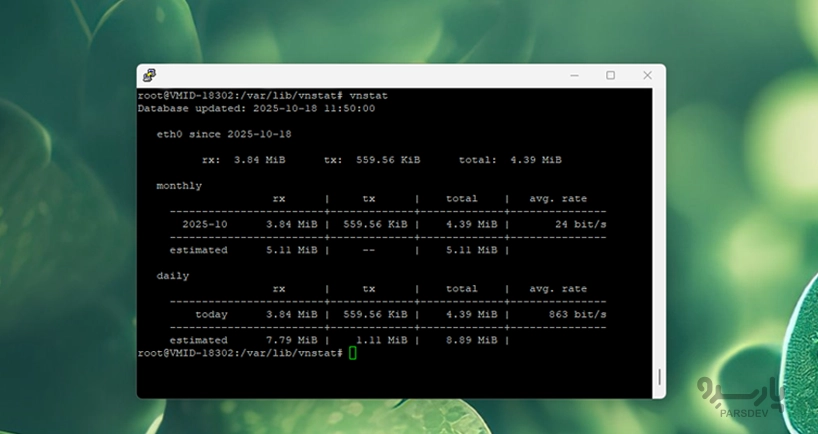Screen dimensions: 818x434
Task: Click the 8.89 MiB estimated daily total
Action: pos(470,340)
